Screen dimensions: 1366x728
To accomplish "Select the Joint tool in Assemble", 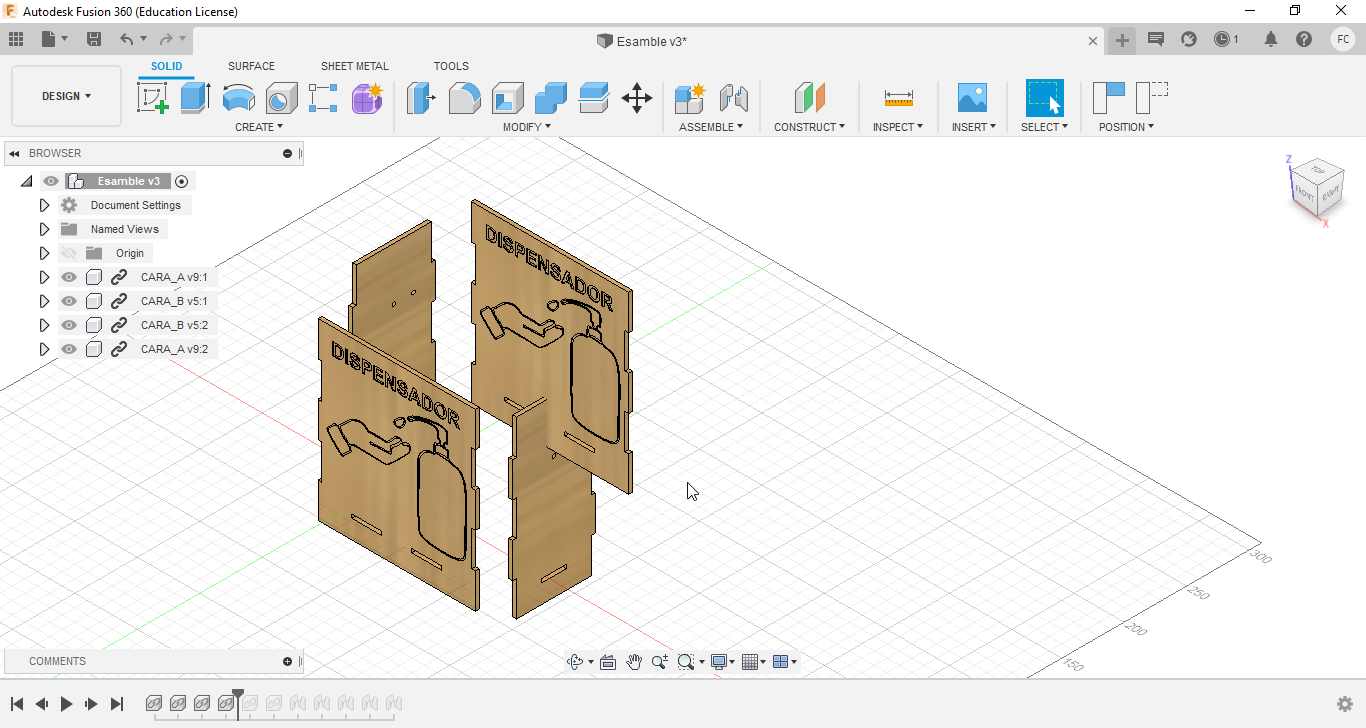I will click(734, 97).
